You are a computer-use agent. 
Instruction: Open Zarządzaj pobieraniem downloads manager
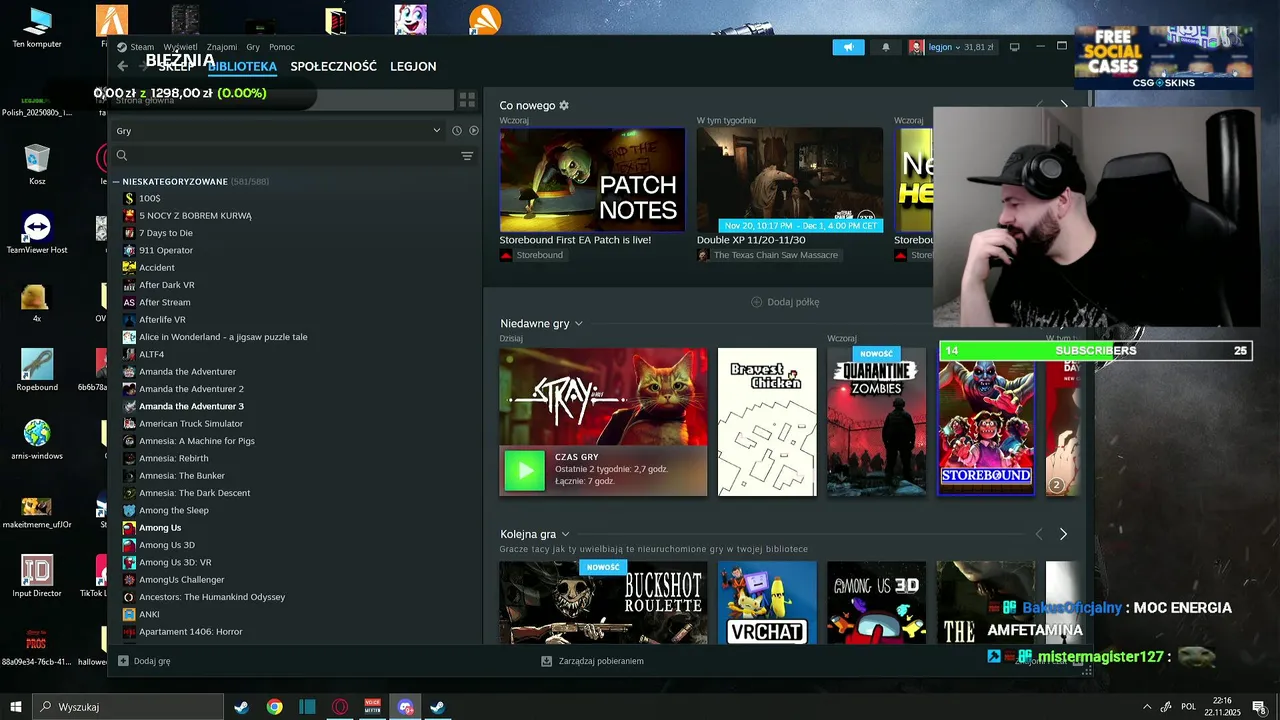[592, 661]
